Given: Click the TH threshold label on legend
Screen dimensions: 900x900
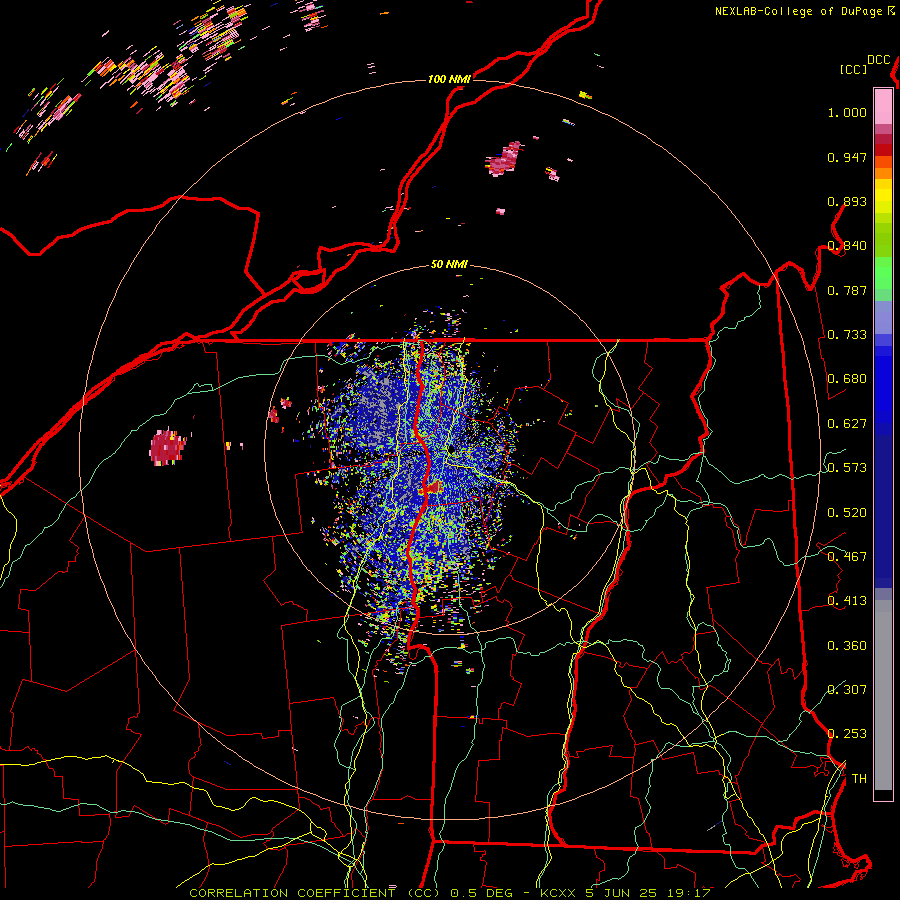Looking at the screenshot, I should pyautogui.click(x=859, y=779).
